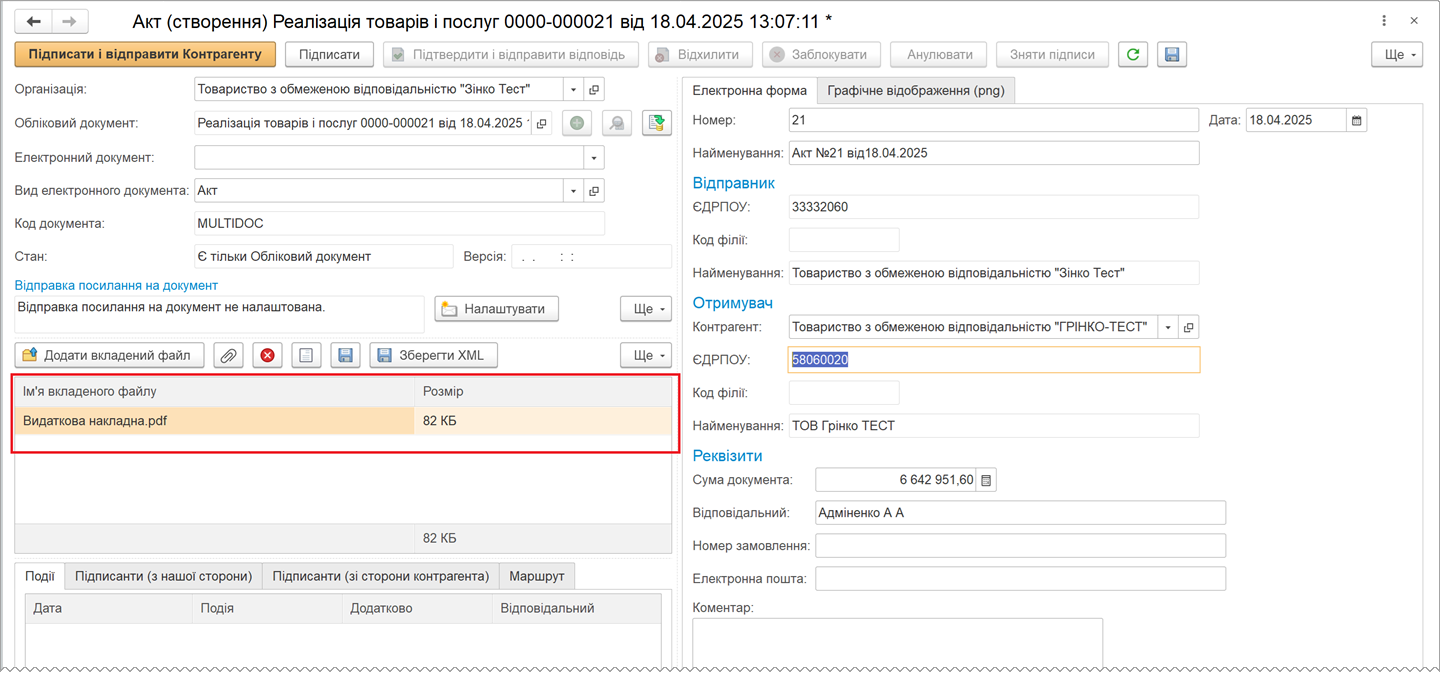Open the Вид електронного документа record
The image size is (1440, 674).
coord(594,190)
